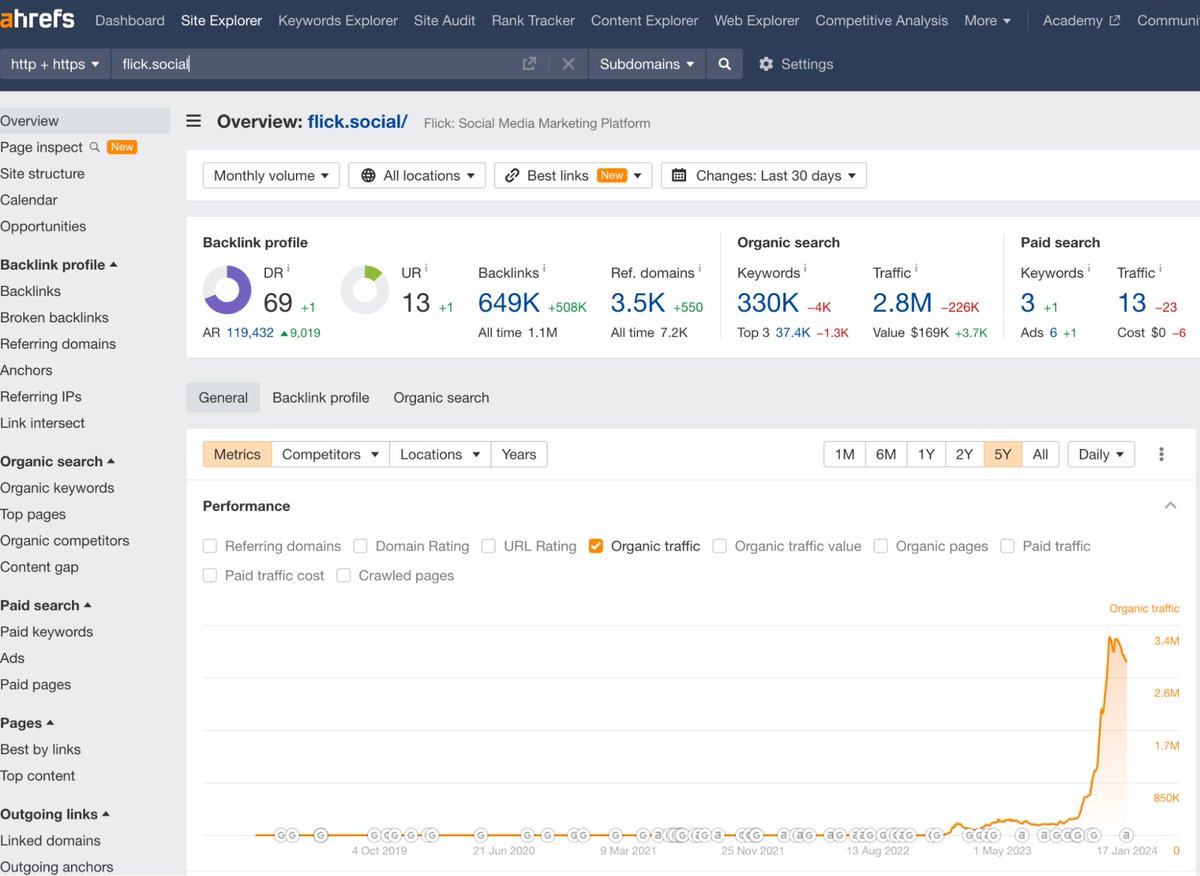Open Changes: Last 30 days dropdown
The width and height of the screenshot is (1200, 876).
[x=764, y=175]
